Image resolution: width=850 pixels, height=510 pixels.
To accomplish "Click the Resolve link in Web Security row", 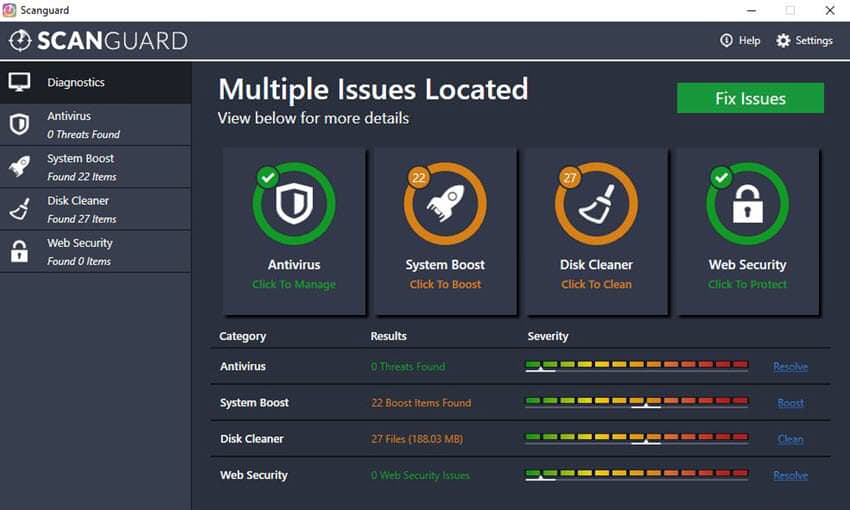I will point(790,476).
